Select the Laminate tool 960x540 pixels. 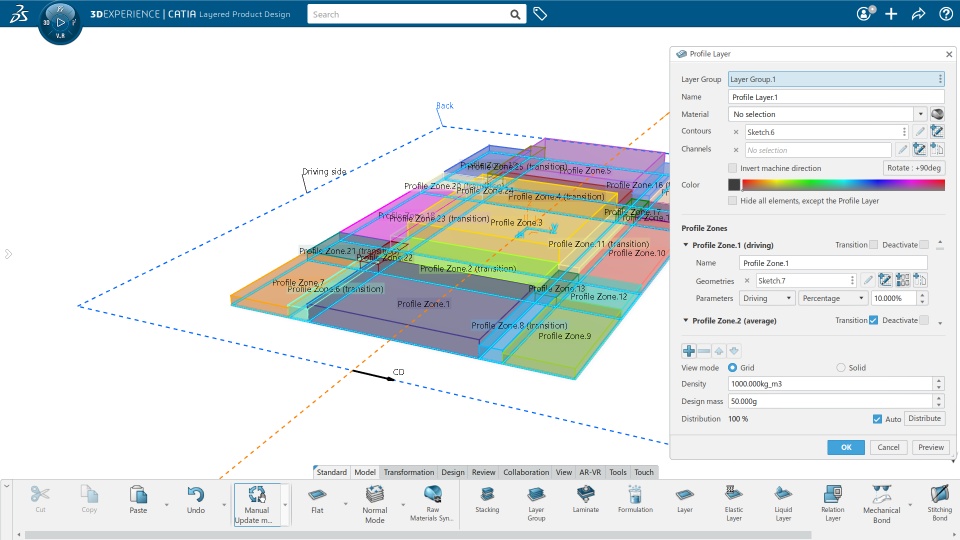coord(586,500)
